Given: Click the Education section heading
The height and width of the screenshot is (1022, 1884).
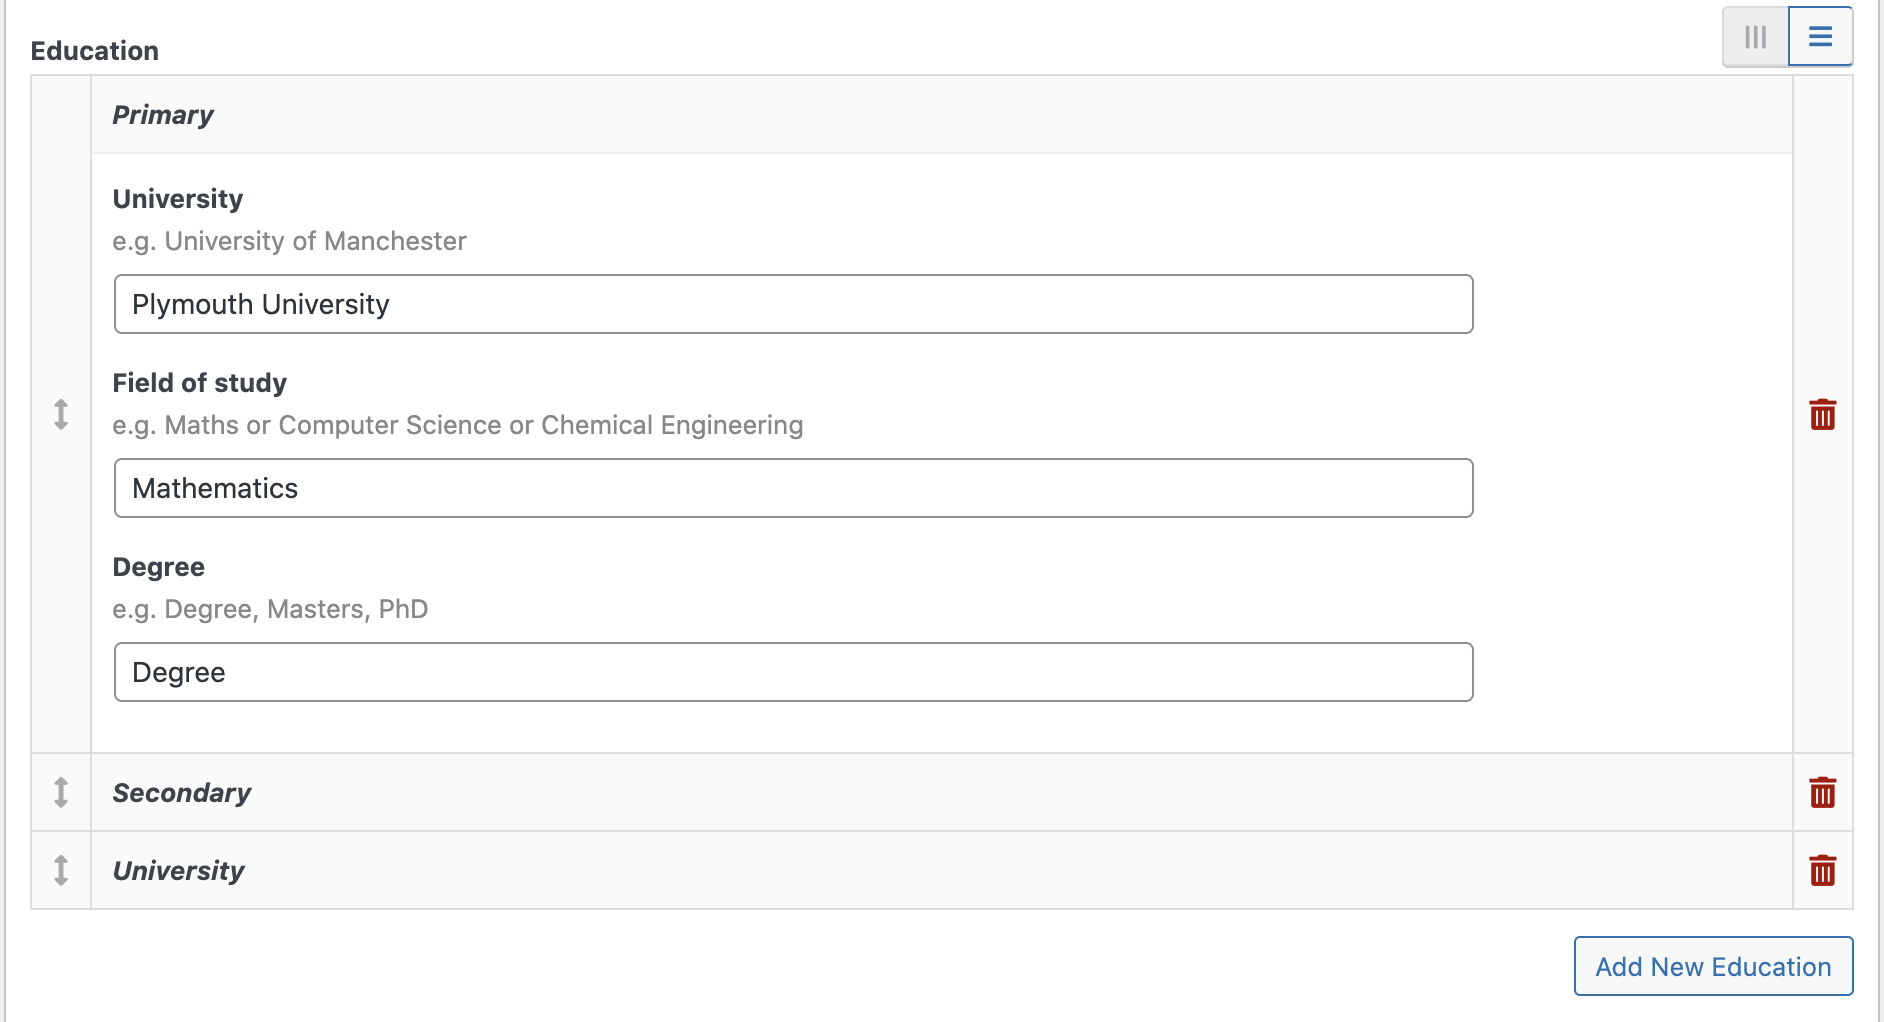Looking at the screenshot, I should (95, 51).
